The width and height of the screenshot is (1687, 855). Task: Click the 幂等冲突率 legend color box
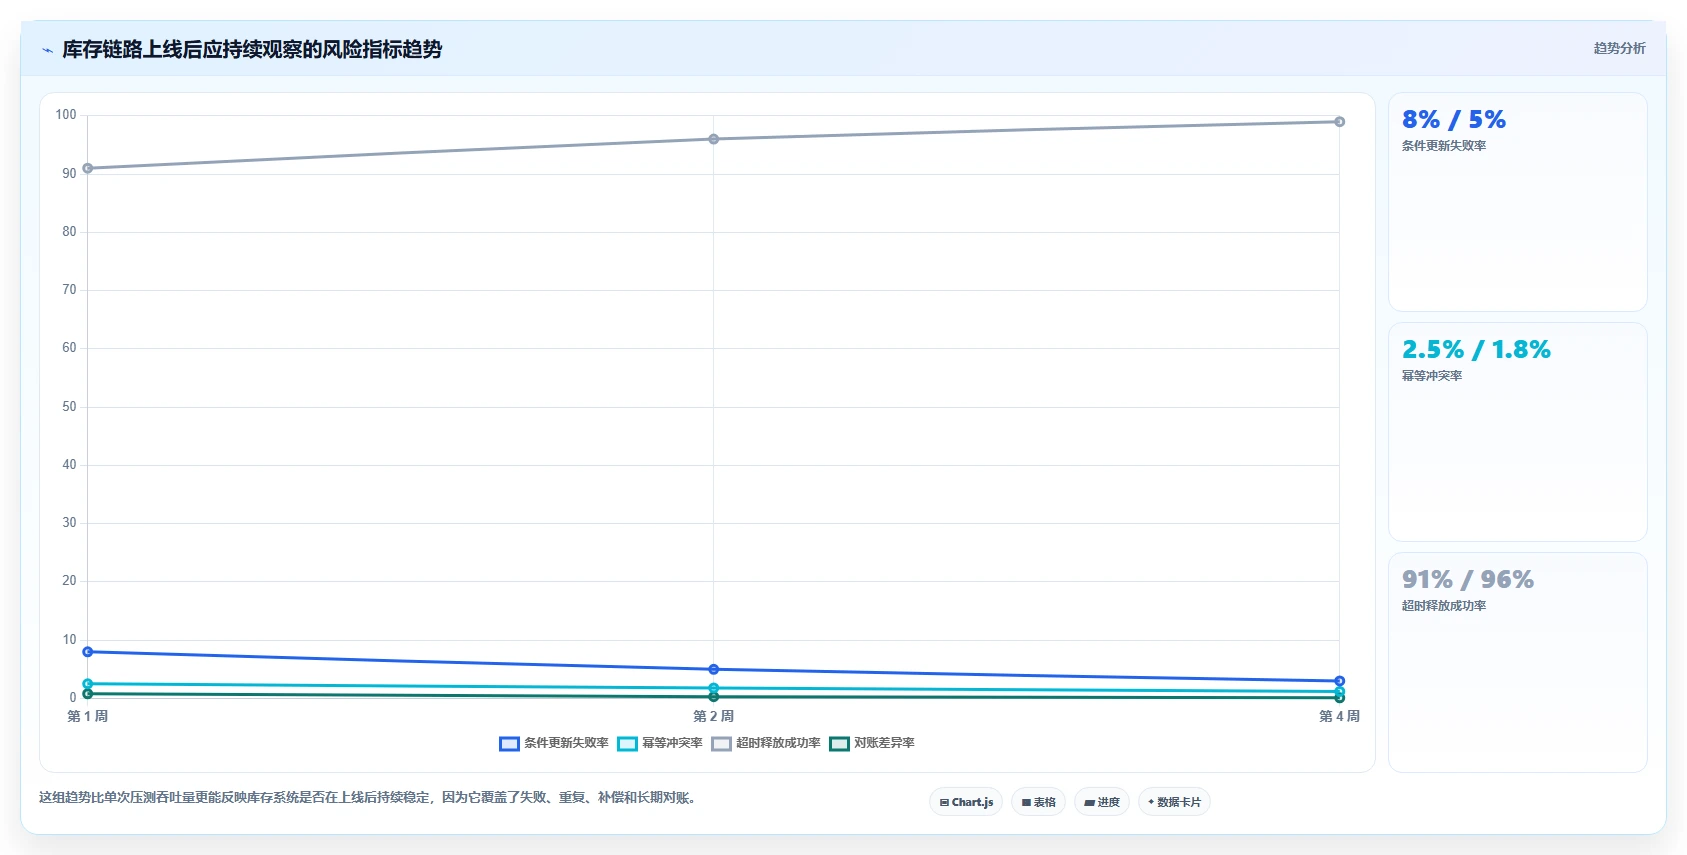click(627, 743)
